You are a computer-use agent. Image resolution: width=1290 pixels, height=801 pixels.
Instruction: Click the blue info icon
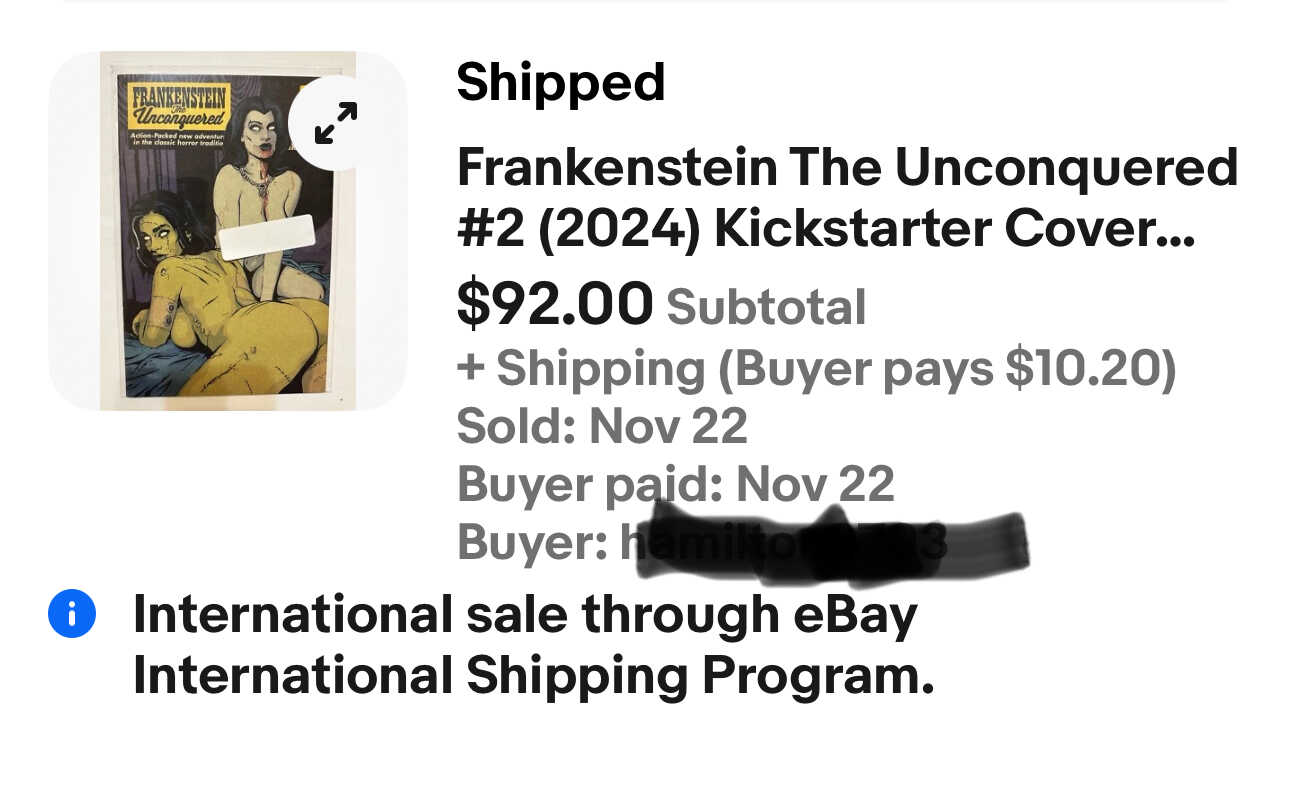click(x=72, y=614)
